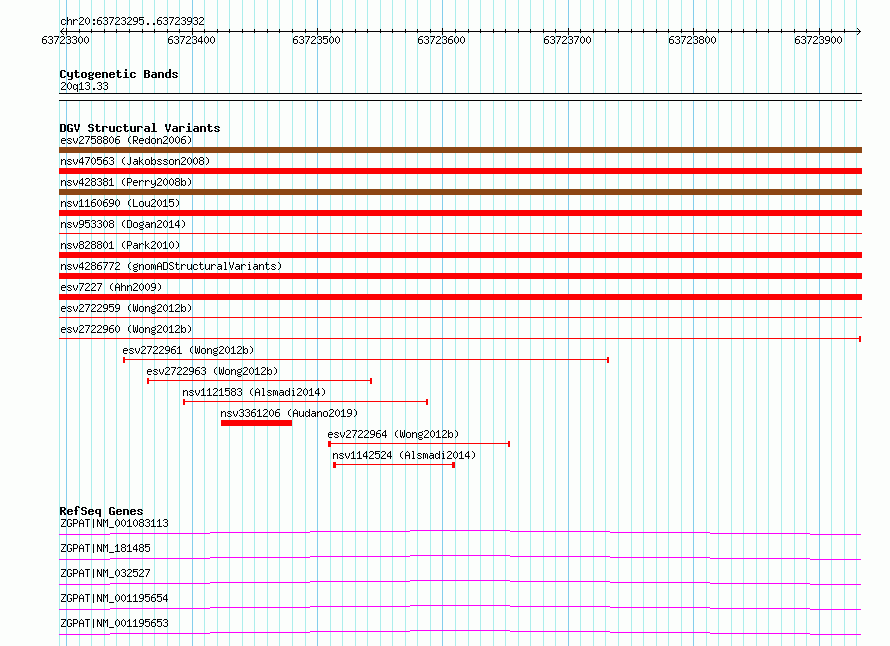Click the esv2722964 variant span line
The width and height of the screenshot is (890, 646).
tap(419, 444)
